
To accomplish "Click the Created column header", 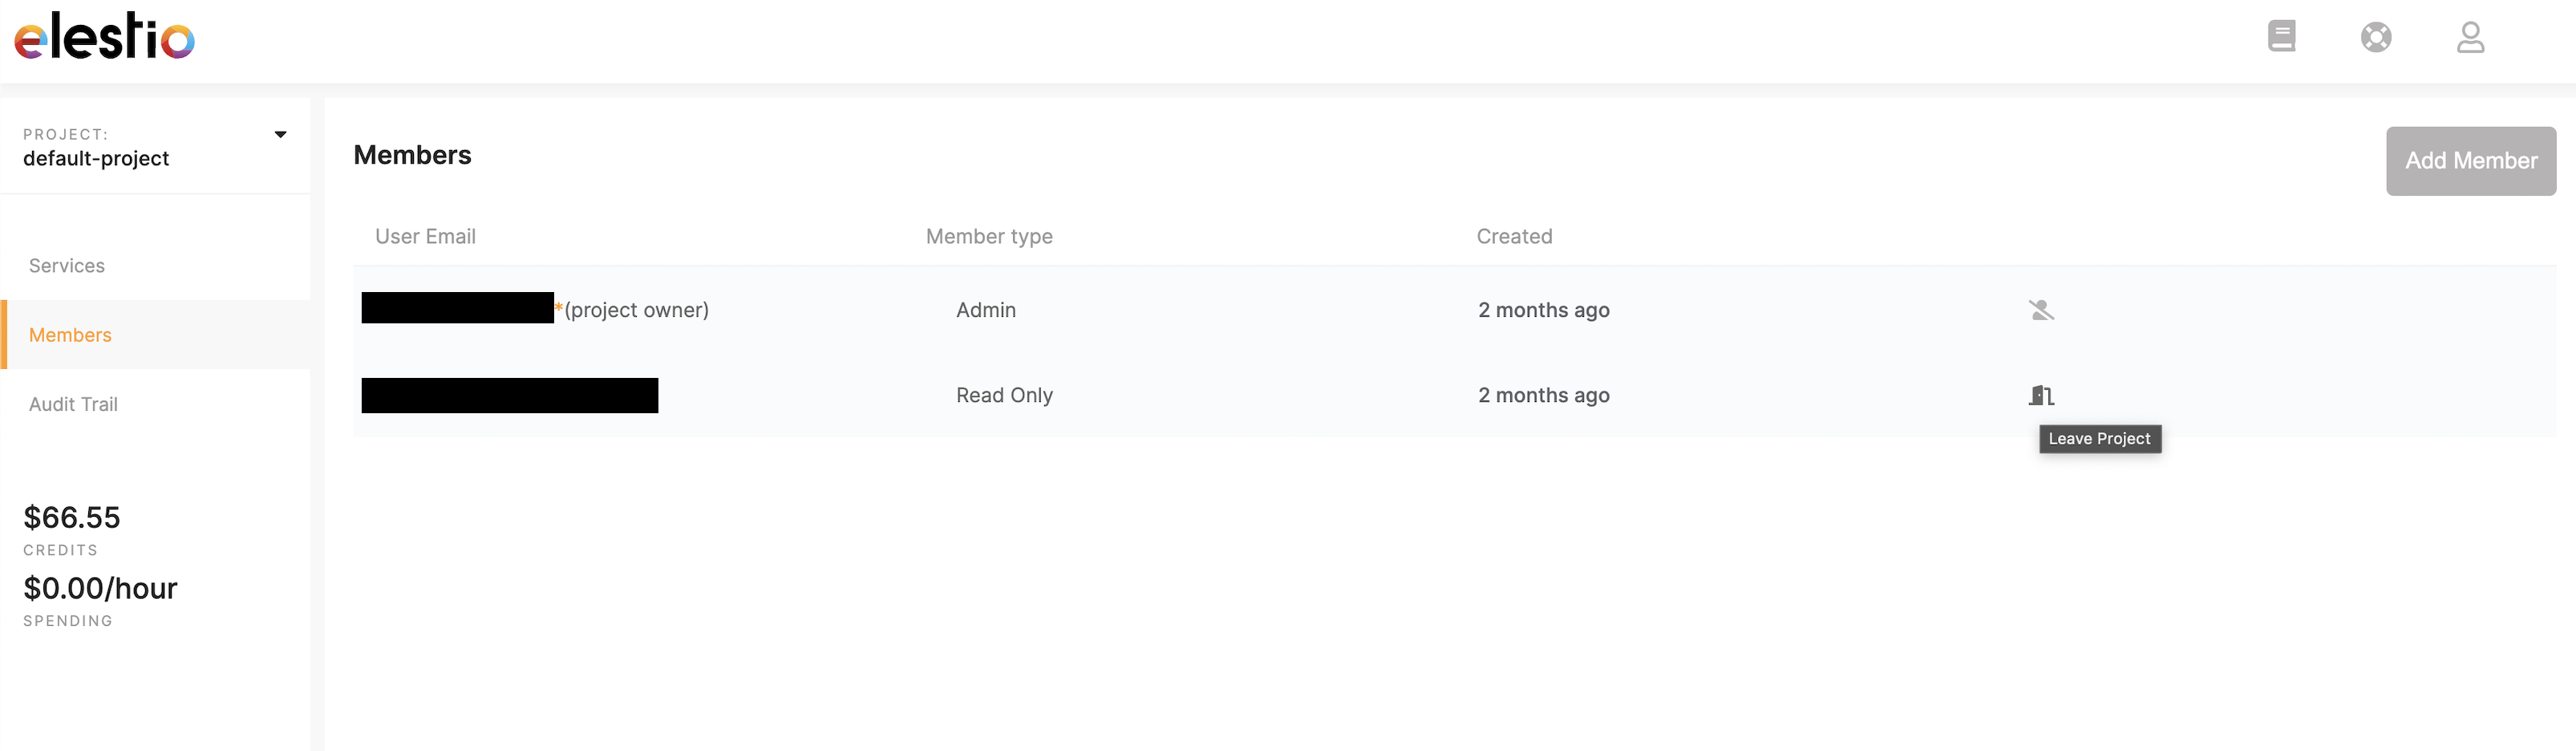I will point(1514,237).
